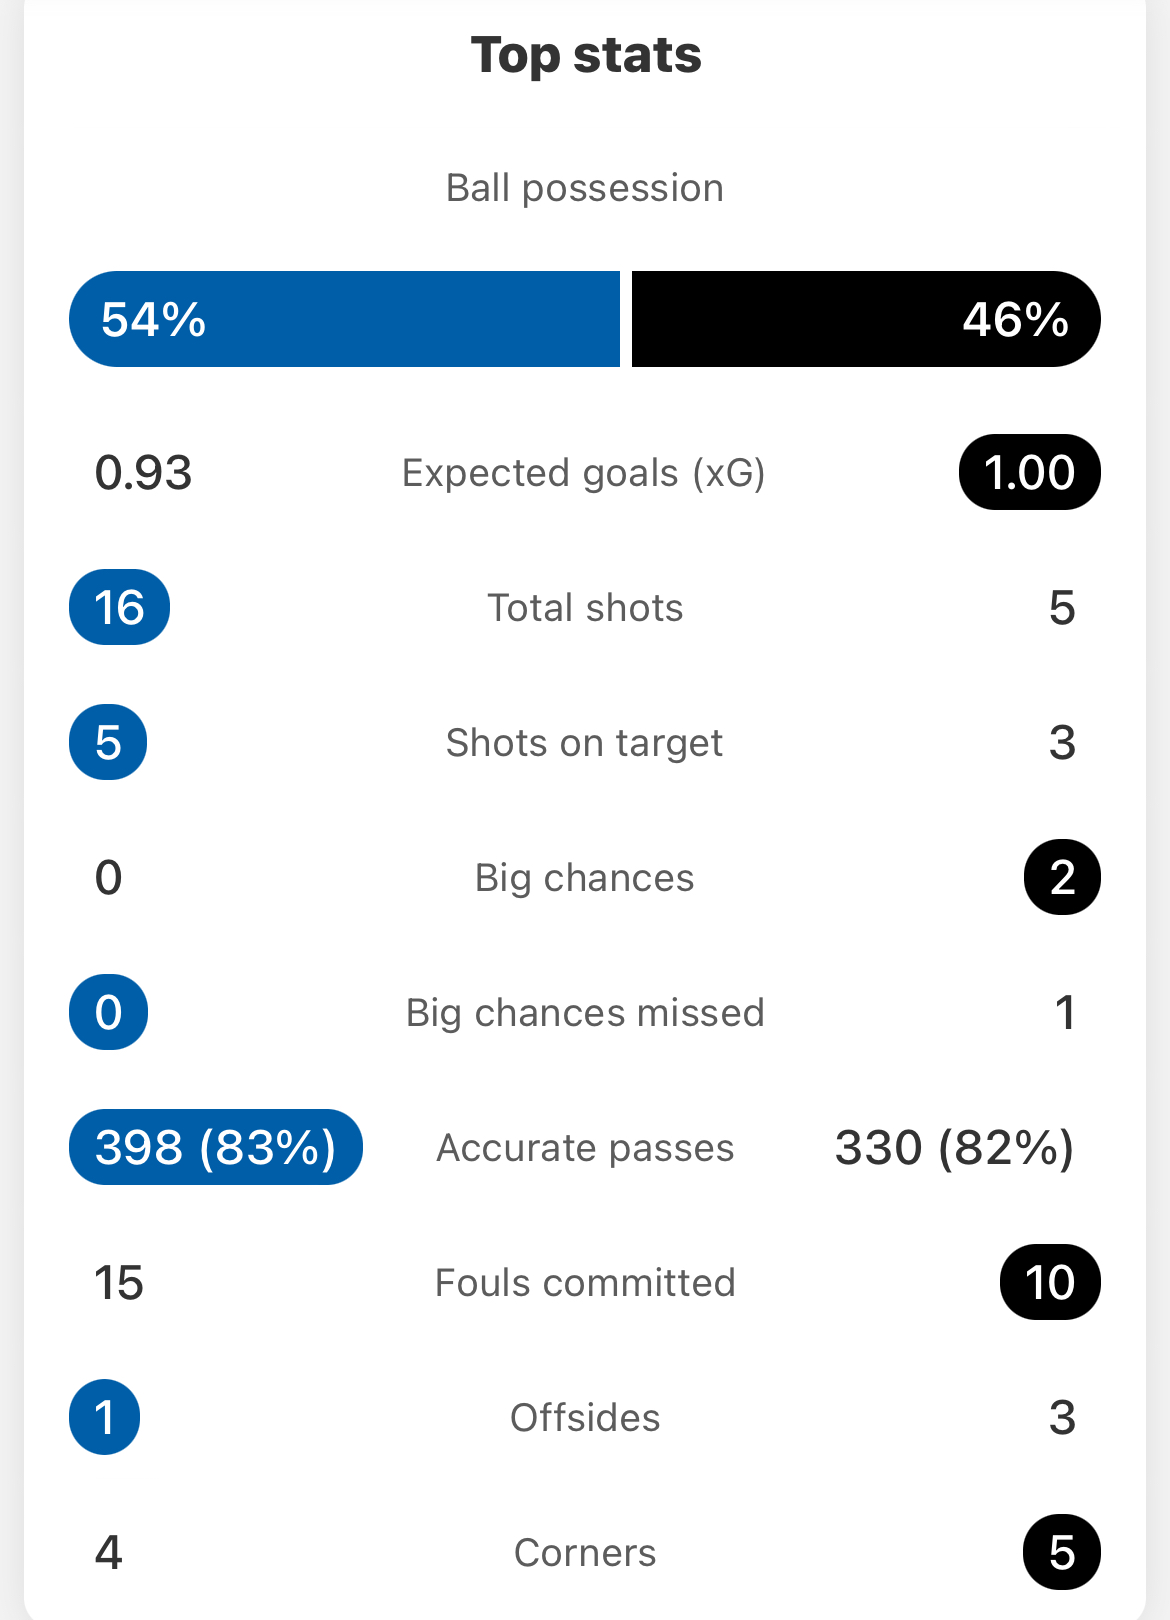Click the 330 (82%) accurate passes value
The width and height of the screenshot is (1170, 1620).
[954, 1147]
